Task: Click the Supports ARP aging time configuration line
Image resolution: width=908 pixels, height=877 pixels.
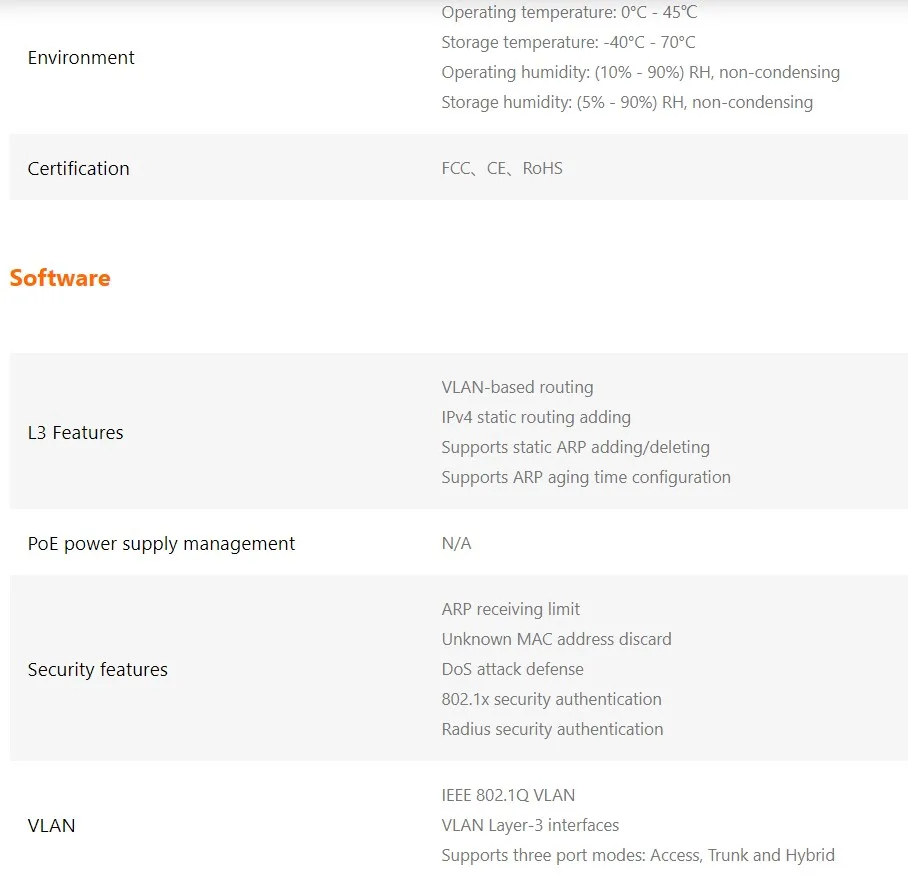Action: click(x=586, y=478)
